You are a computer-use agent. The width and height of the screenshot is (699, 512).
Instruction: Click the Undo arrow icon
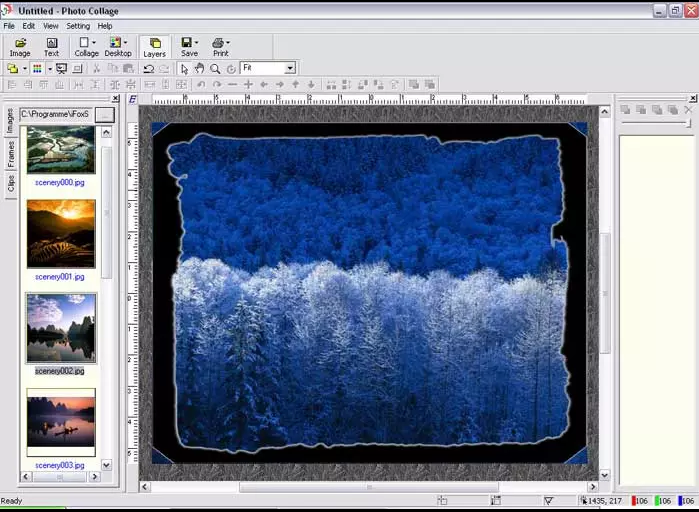tap(148, 69)
